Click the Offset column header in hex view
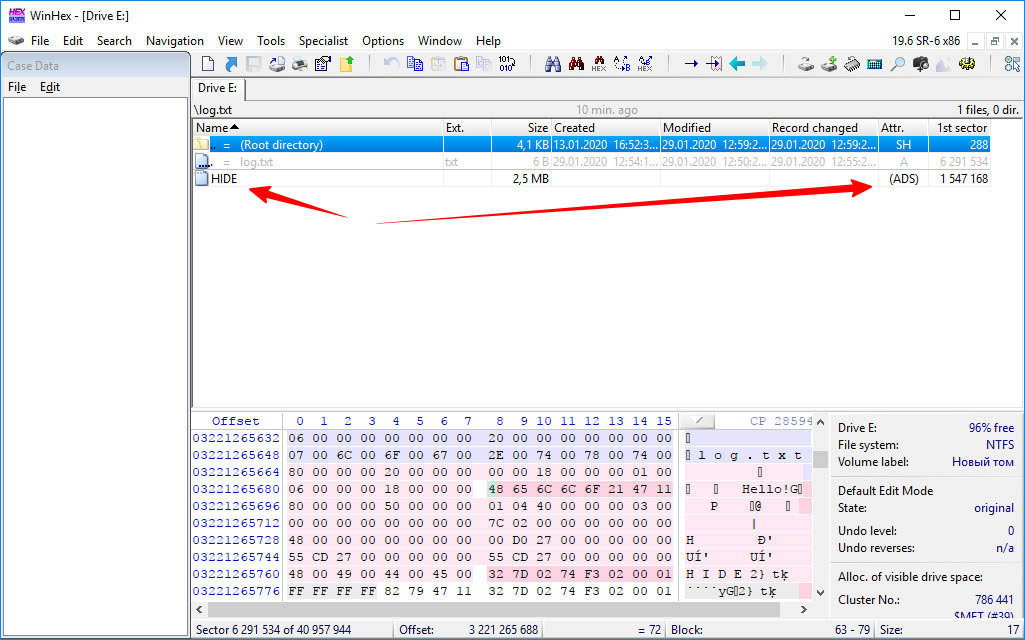Screen dimensions: 1025x640 click(235, 421)
